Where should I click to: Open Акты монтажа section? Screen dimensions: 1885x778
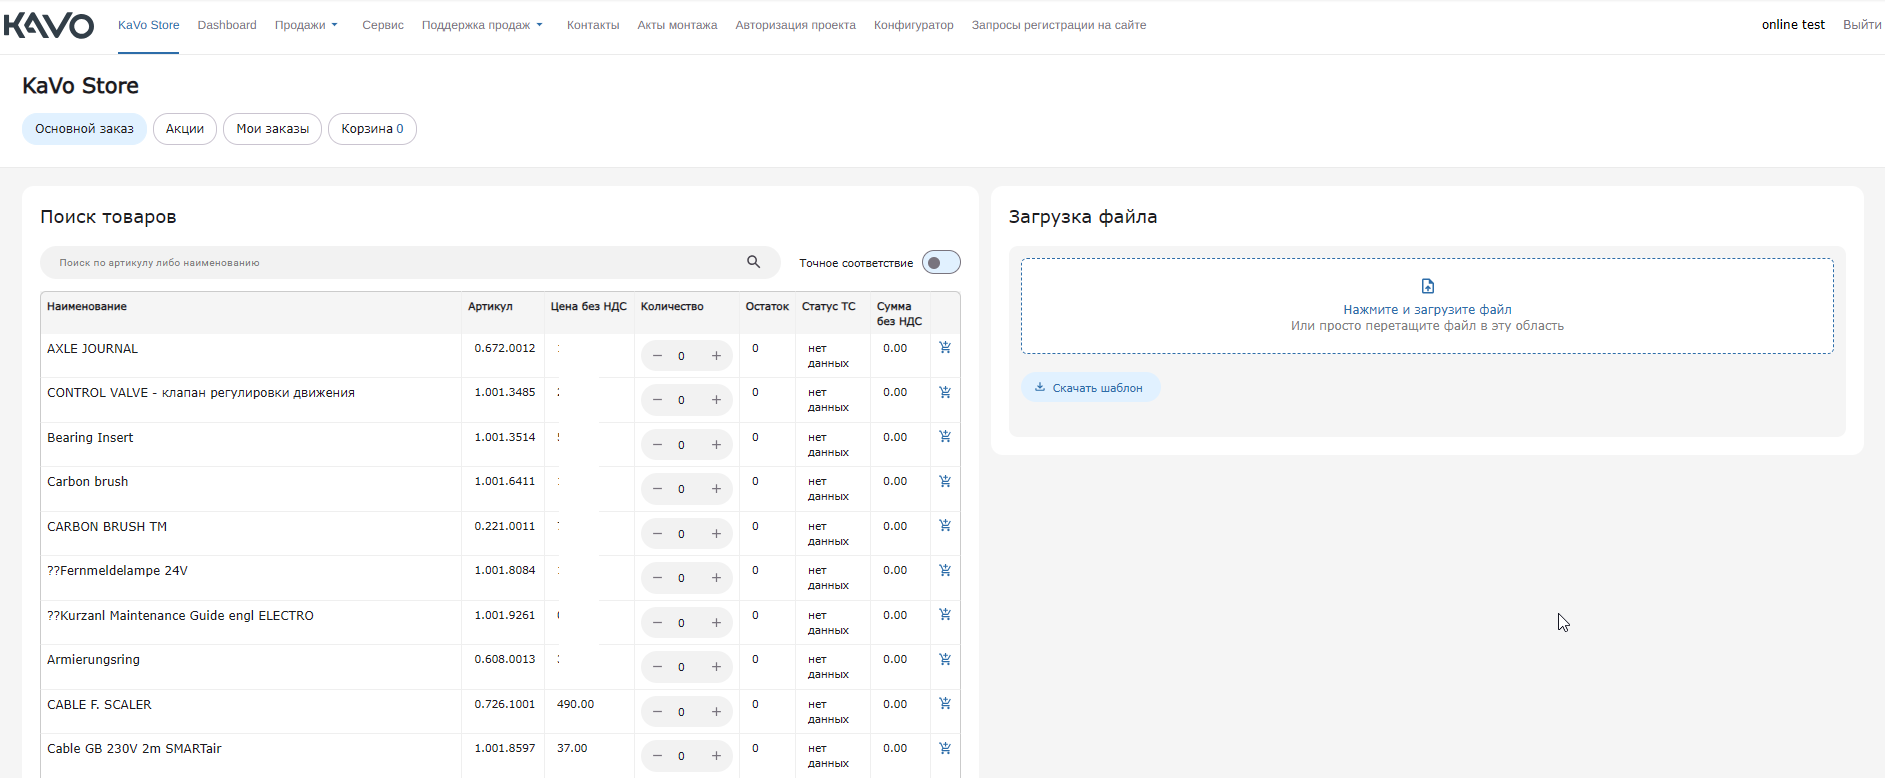[677, 25]
